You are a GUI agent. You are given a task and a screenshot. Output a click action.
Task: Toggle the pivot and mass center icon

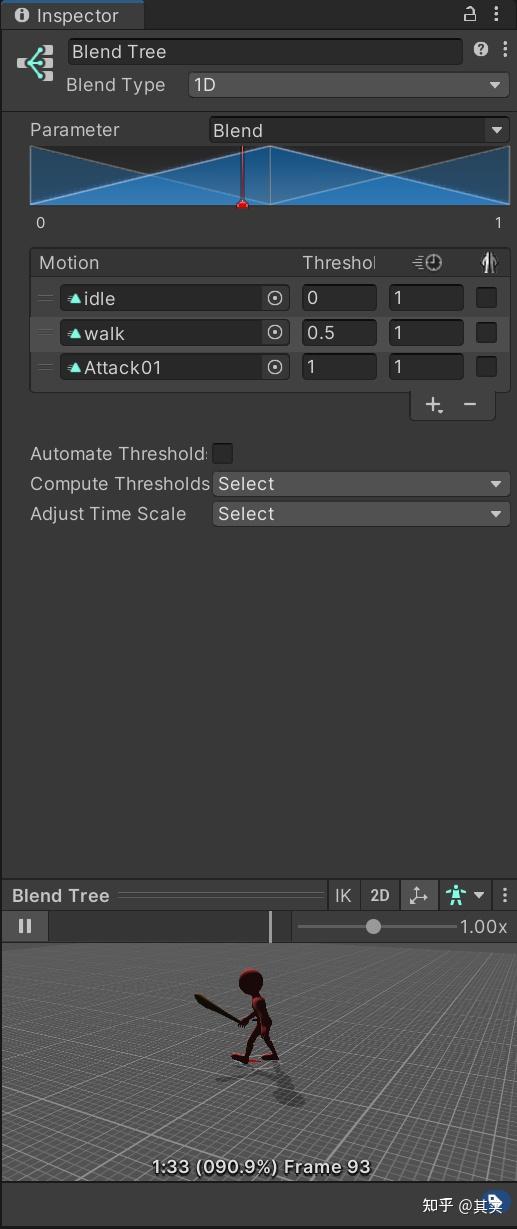418,896
